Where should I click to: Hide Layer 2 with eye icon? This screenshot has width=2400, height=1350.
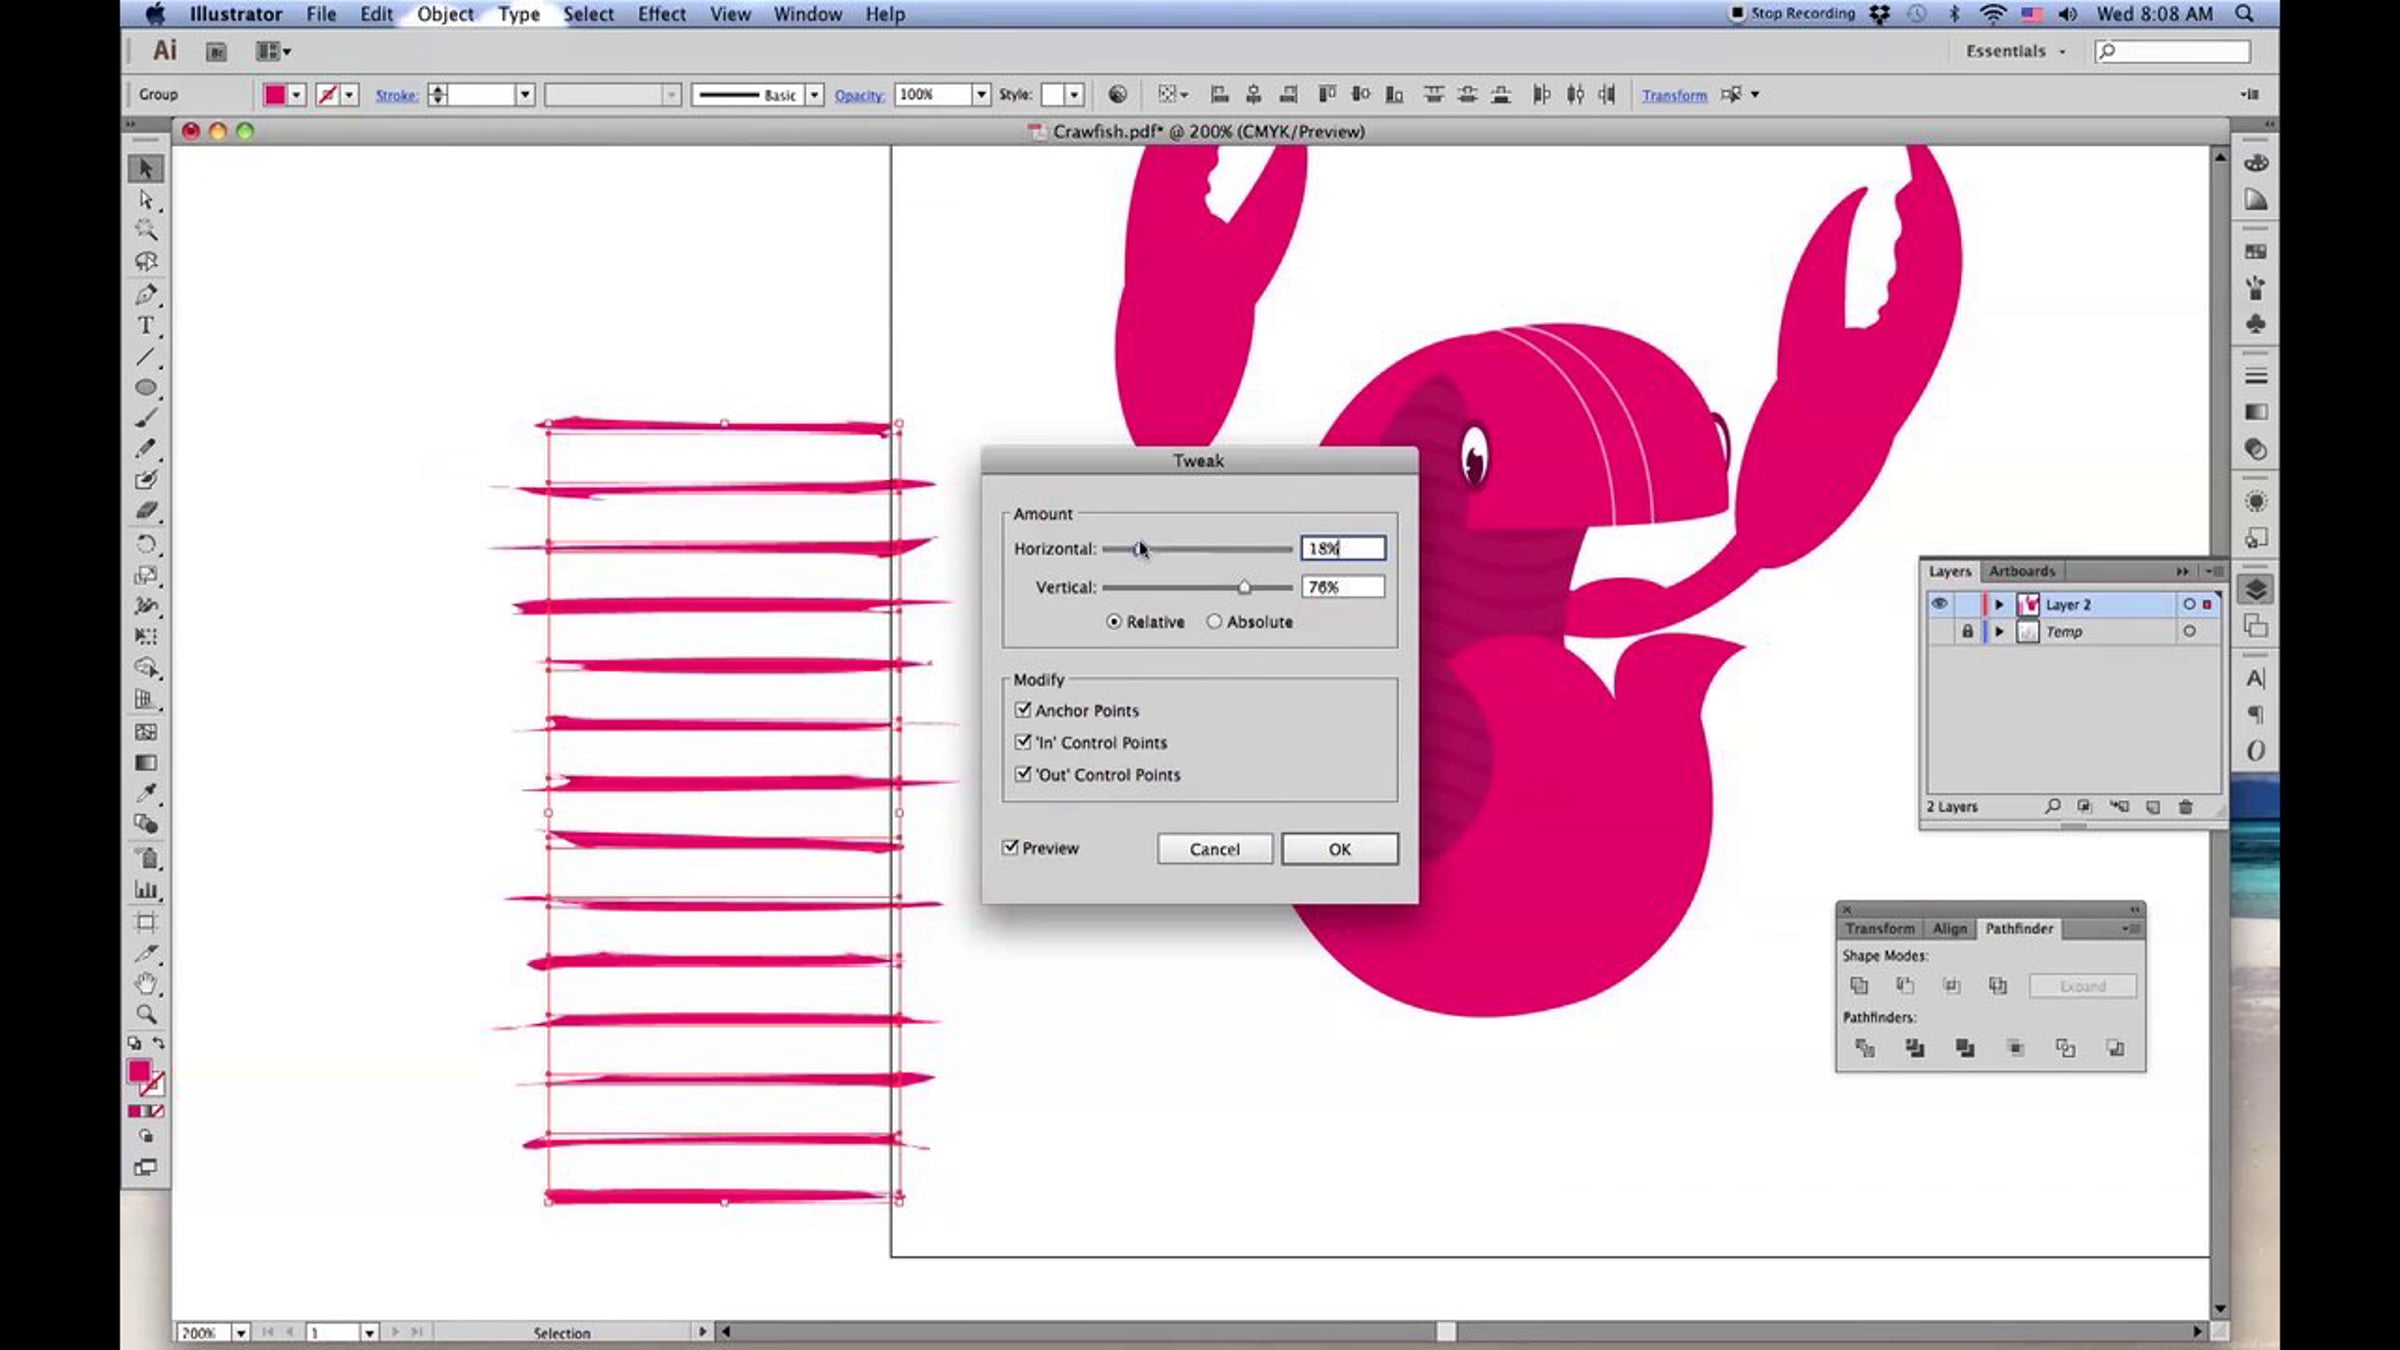pos(1939,604)
